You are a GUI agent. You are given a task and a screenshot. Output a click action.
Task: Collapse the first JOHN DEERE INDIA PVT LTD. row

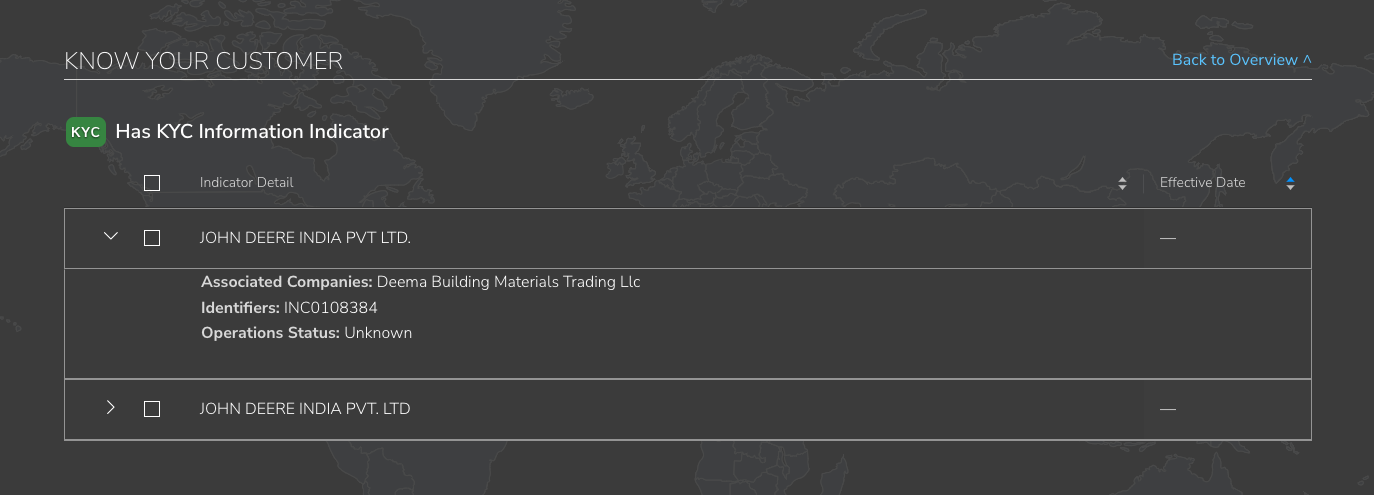pos(111,237)
